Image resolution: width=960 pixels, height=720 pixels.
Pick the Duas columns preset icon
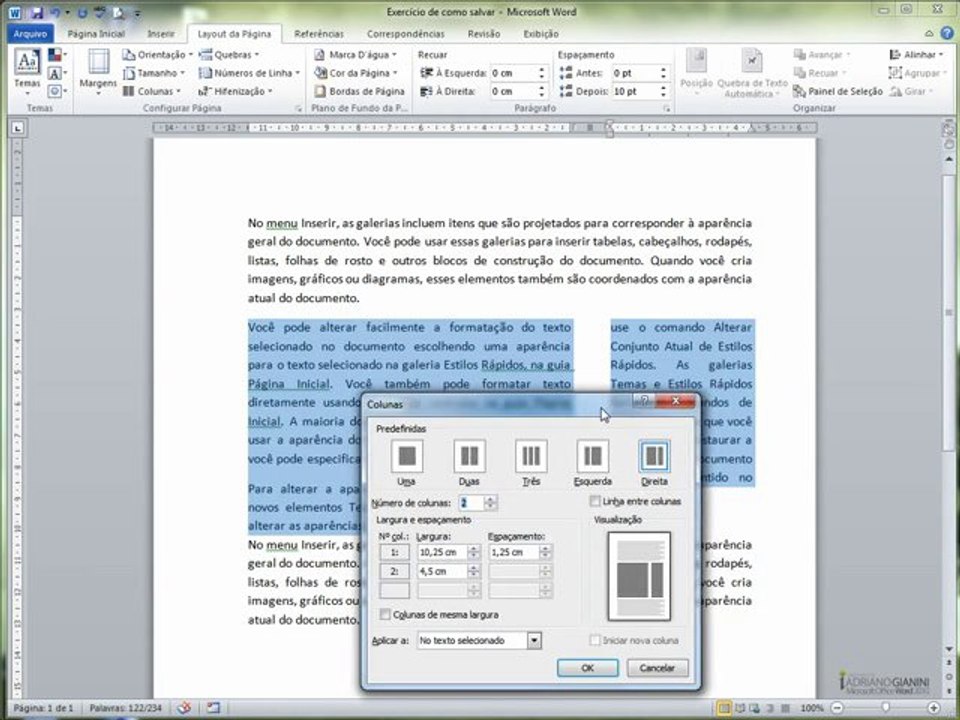click(470, 456)
